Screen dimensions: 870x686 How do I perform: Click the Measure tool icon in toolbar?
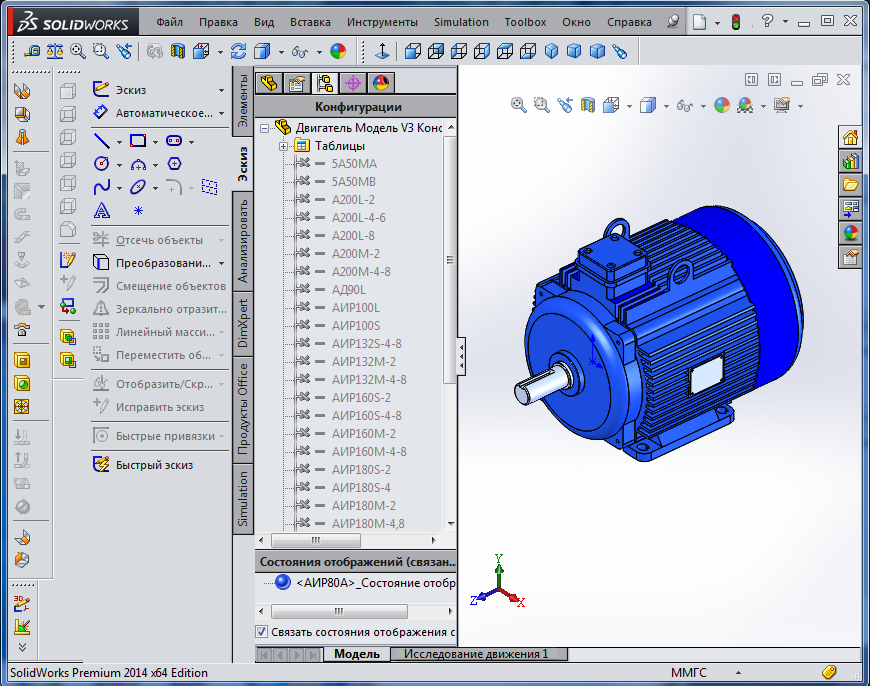pyautogui.click(x=32, y=52)
